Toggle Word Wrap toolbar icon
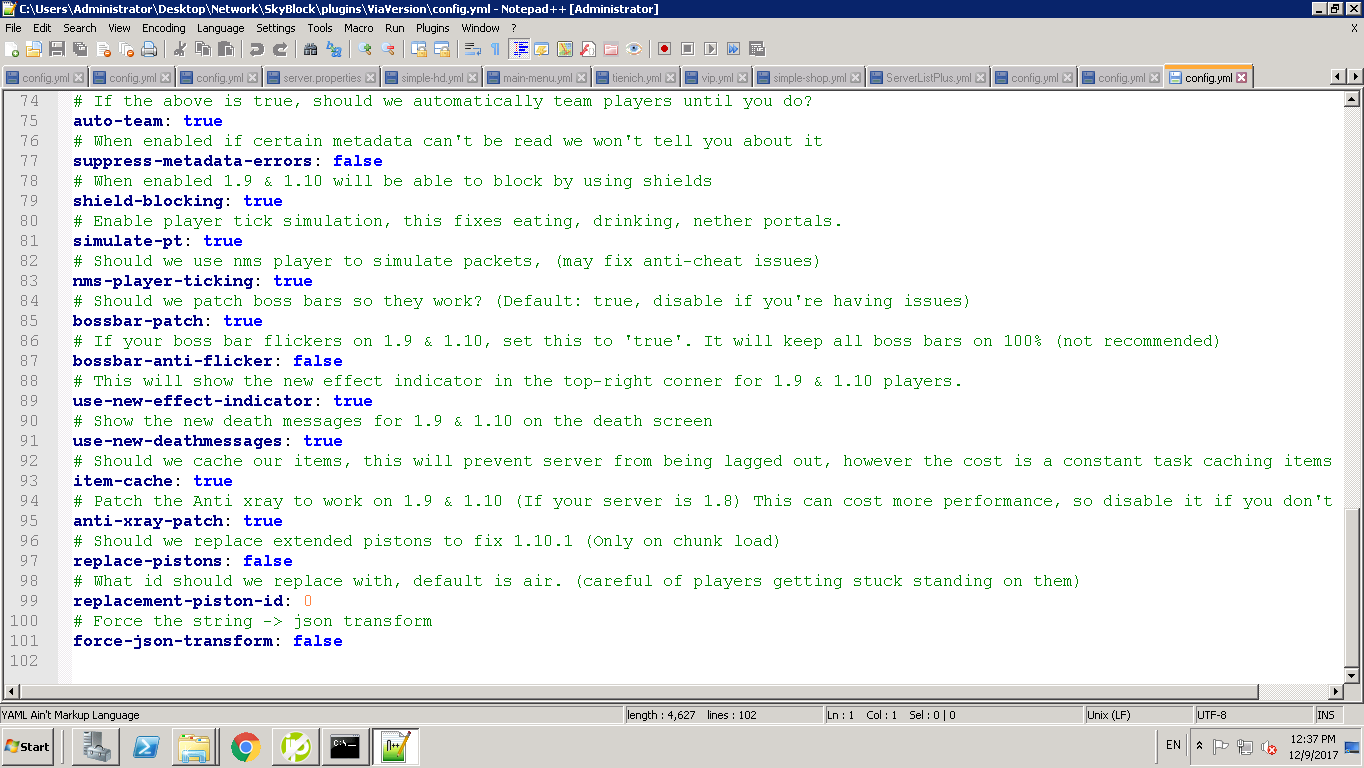Image resolution: width=1364 pixels, height=768 pixels. point(473,49)
